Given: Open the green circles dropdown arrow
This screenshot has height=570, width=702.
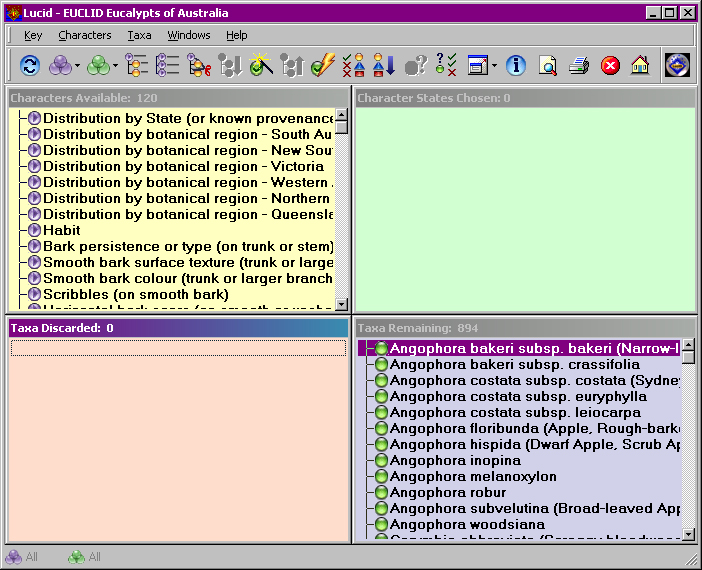Looking at the screenshot, I should (116, 66).
